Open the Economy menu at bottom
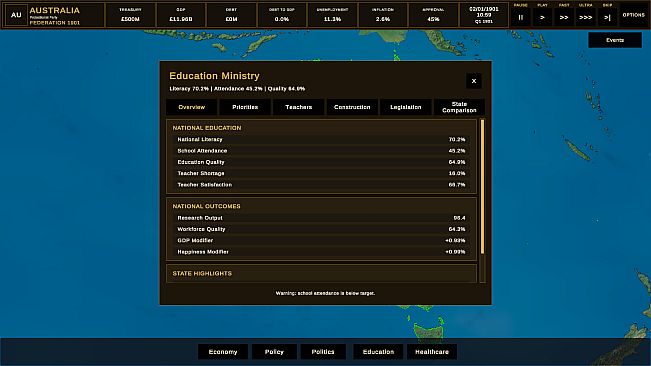Screen dimensions: 651x366 pos(223,352)
